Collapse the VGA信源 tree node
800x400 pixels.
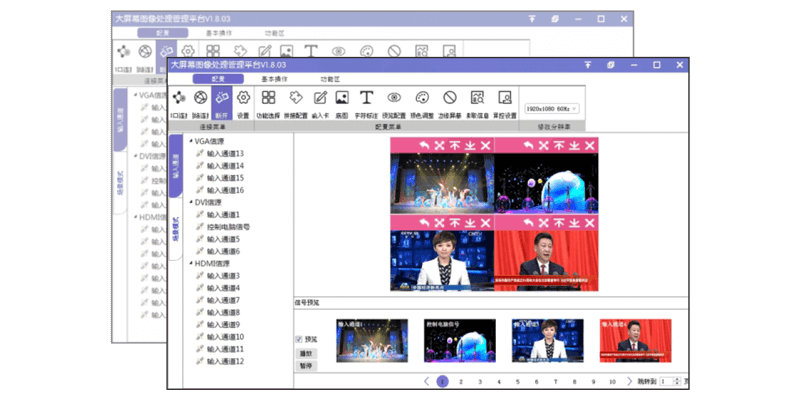(190, 142)
